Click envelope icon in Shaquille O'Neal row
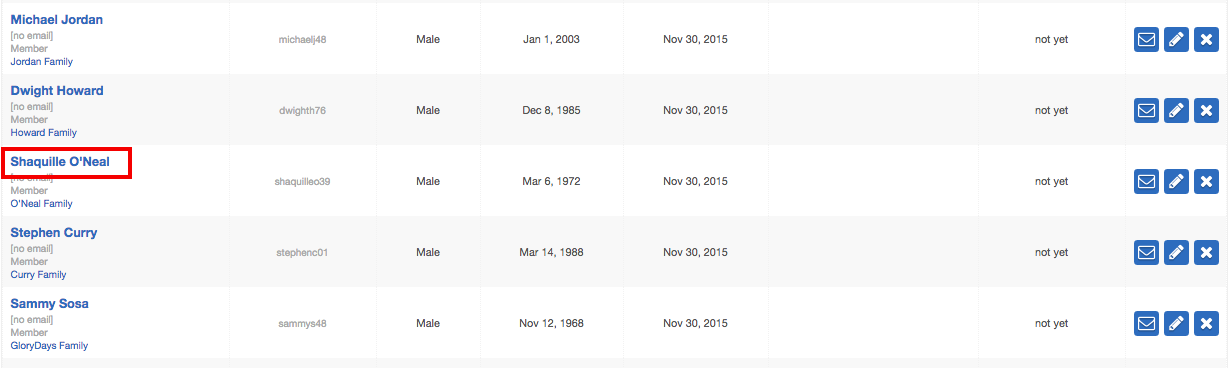Viewport: 1231px width, 368px height. [x=1147, y=182]
